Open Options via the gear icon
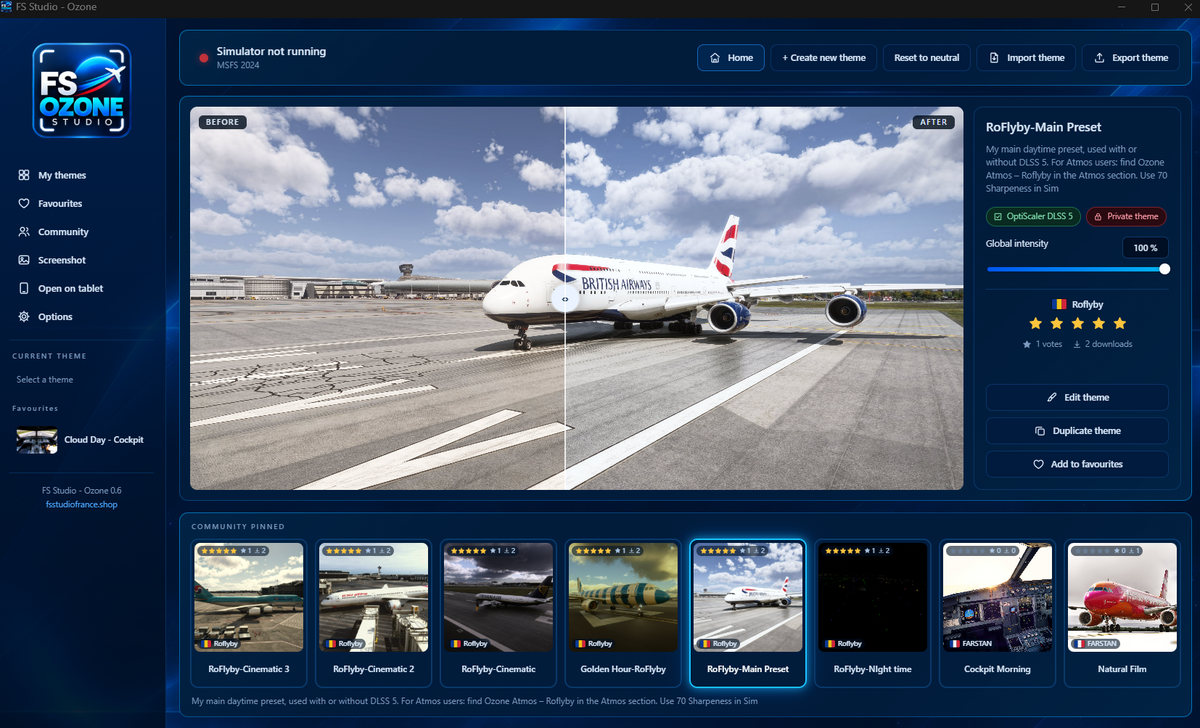This screenshot has width=1200, height=728. point(23,317)
